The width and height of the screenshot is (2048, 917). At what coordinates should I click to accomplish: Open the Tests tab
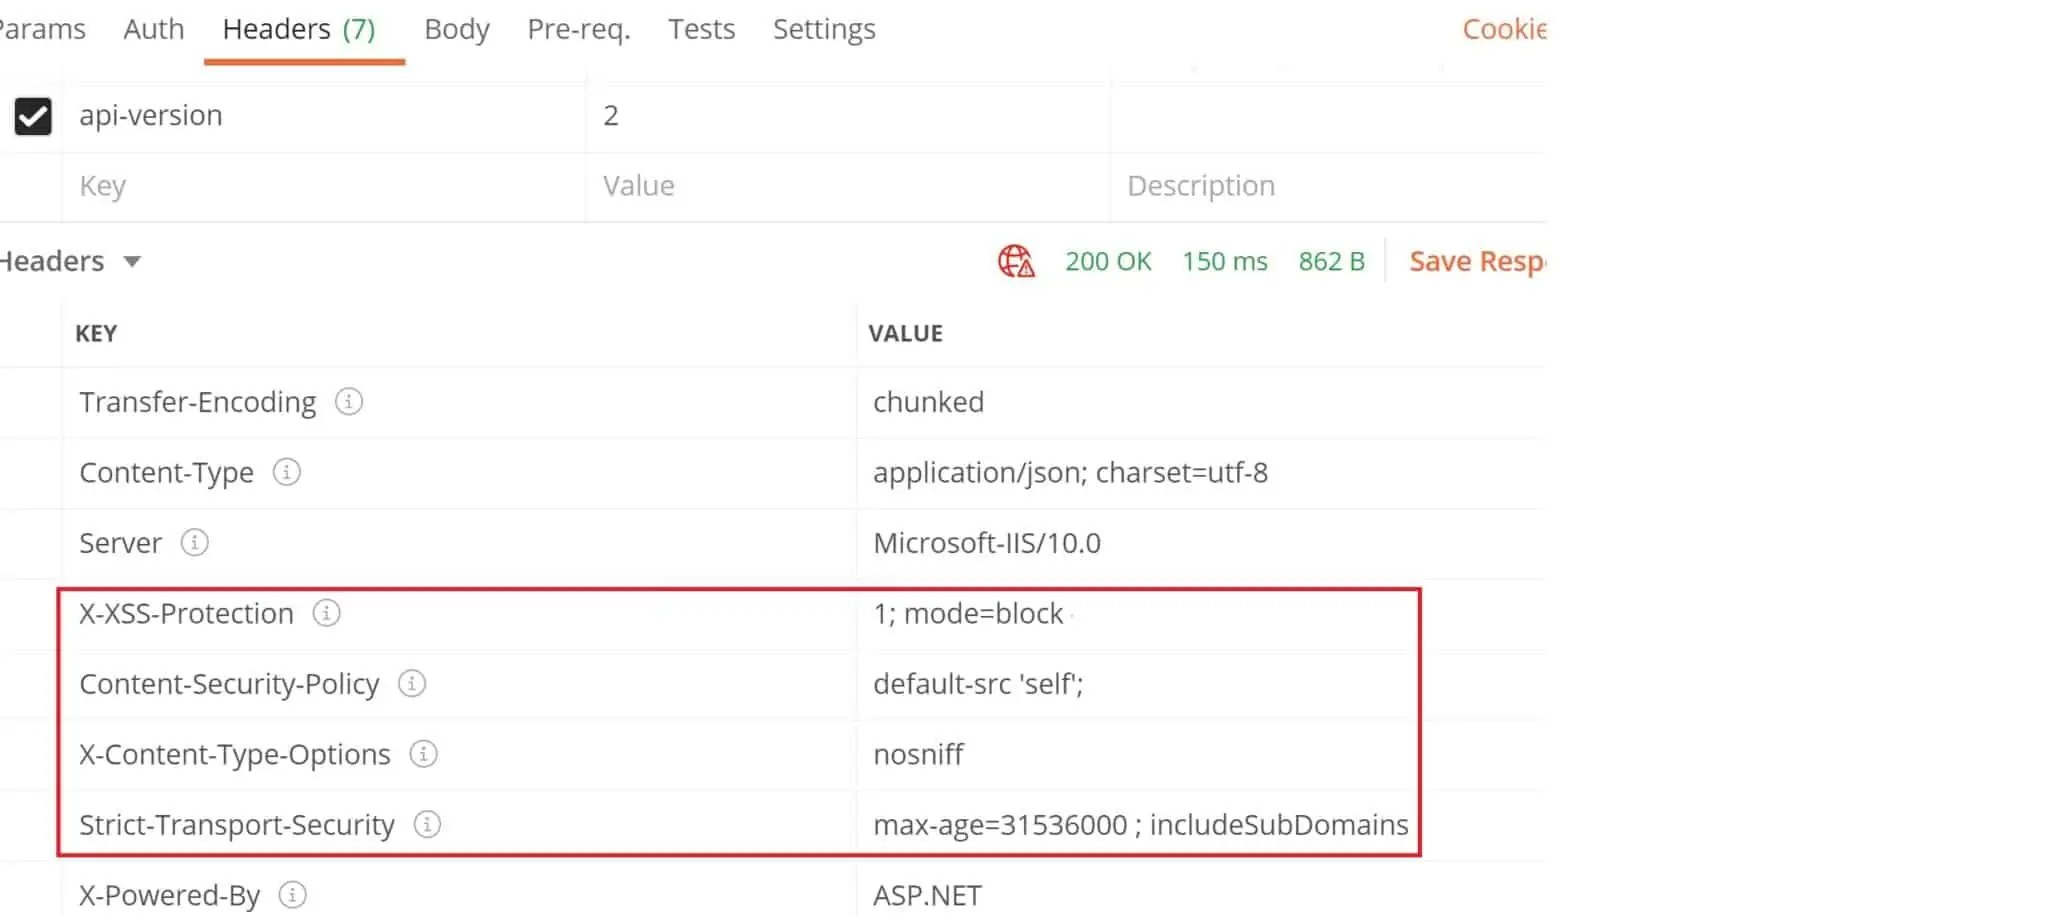click(701, 29)
